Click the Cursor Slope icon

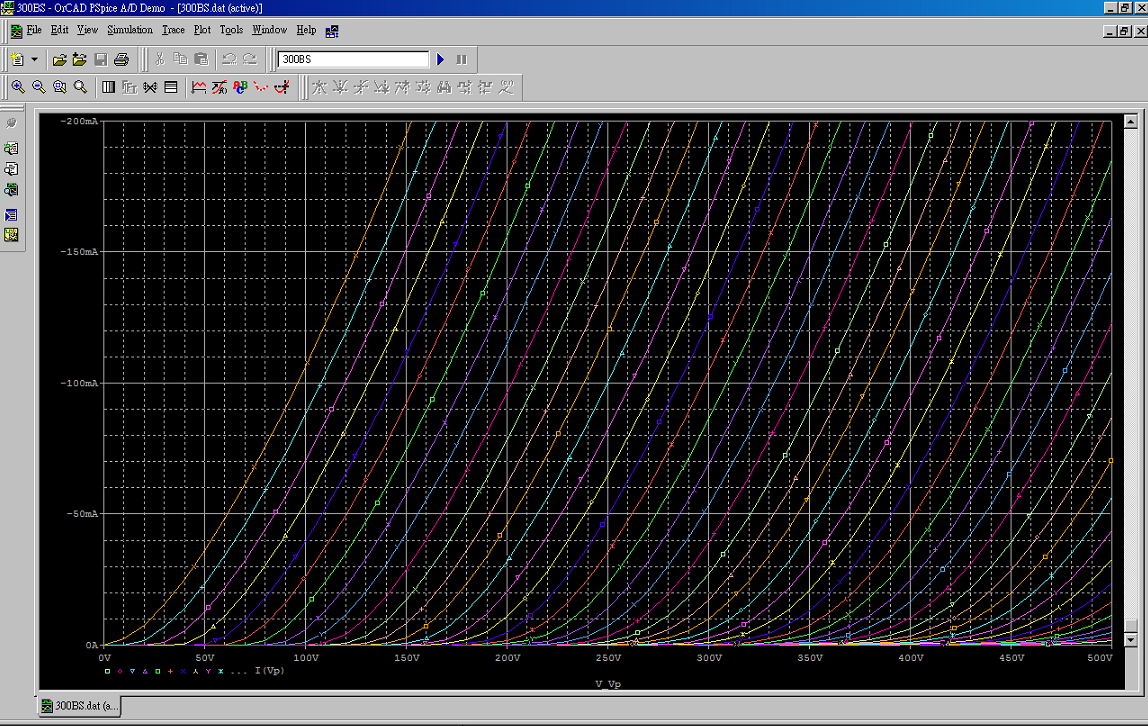361,87
